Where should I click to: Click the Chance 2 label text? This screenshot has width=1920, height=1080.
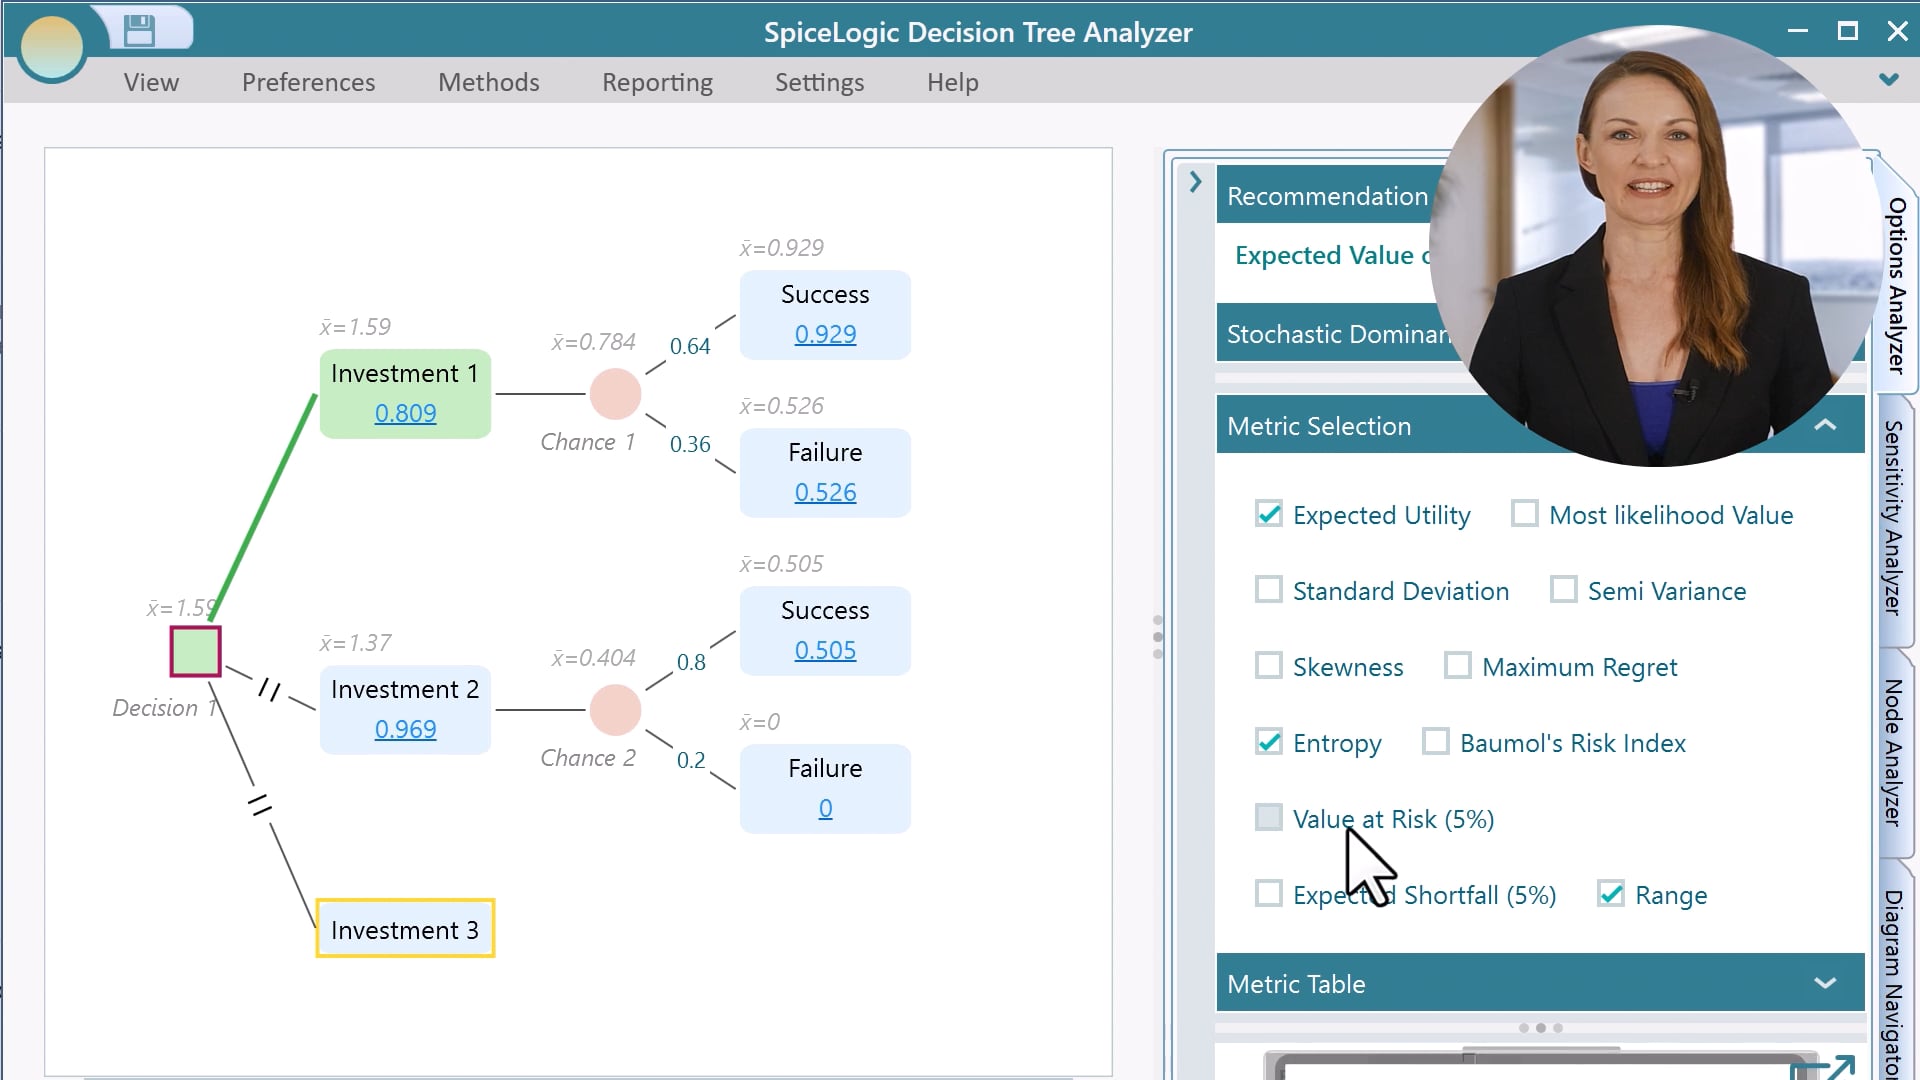(x=588, y=758)
